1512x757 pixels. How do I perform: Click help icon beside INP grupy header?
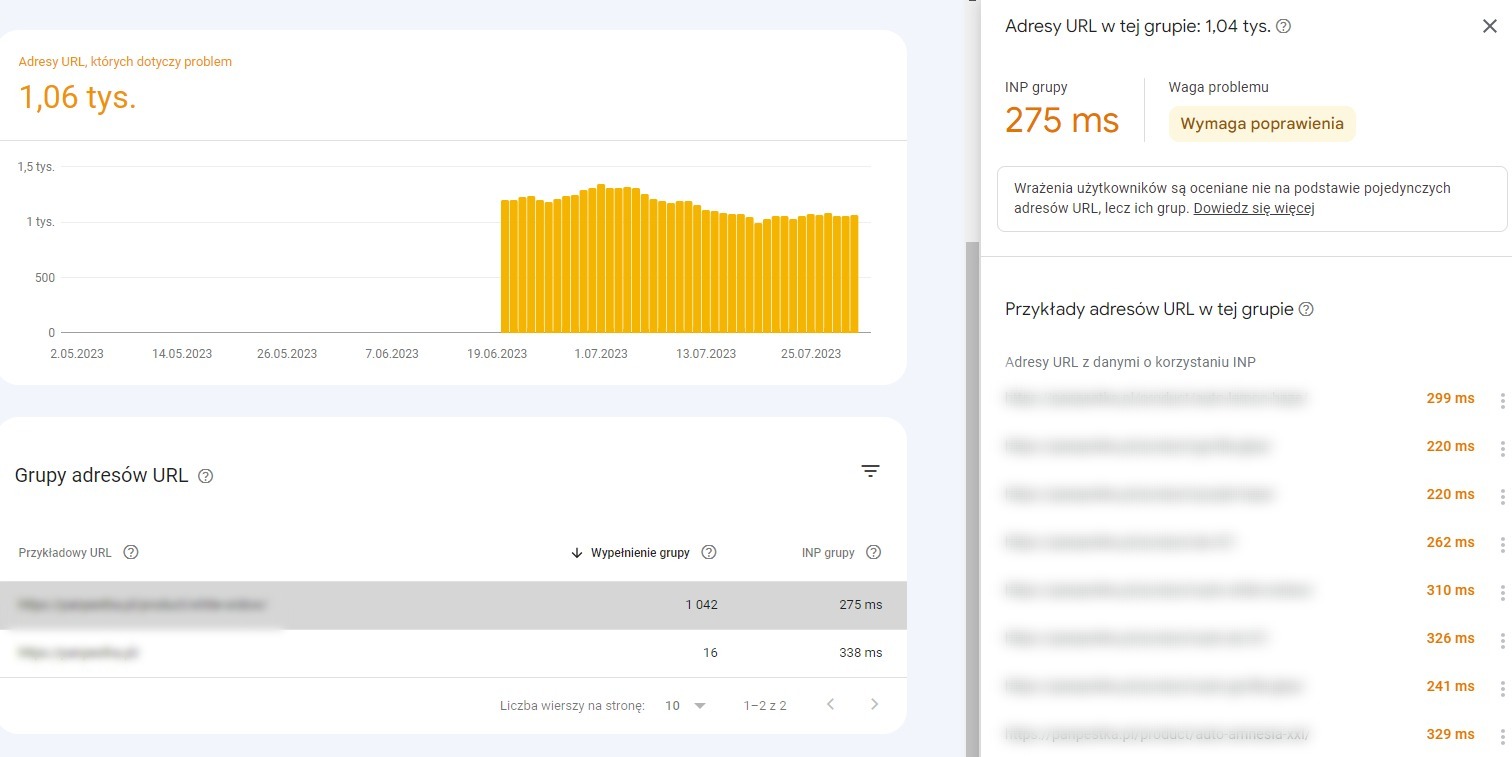(874, 552)
